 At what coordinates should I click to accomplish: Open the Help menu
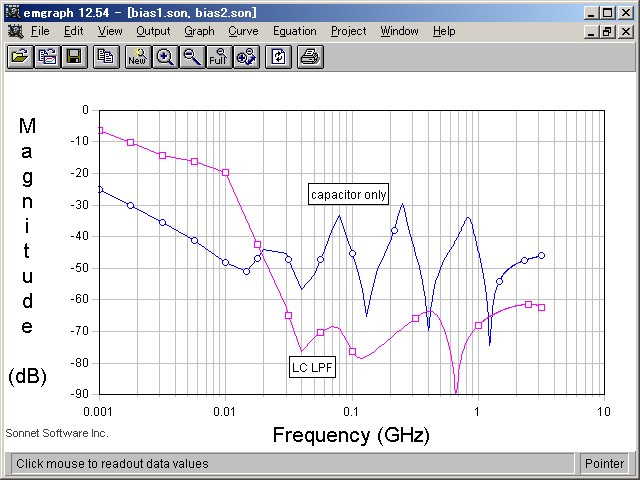(444, 31)
